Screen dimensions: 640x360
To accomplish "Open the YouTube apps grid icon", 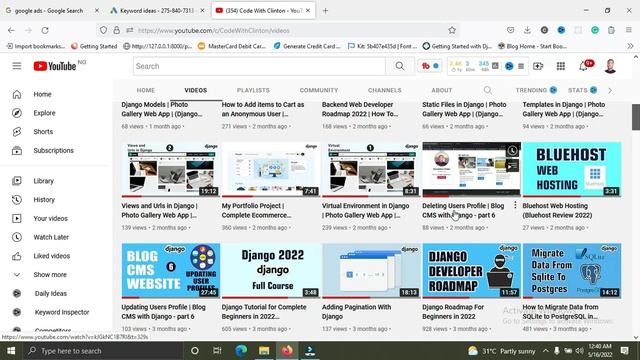I will 561,66.
